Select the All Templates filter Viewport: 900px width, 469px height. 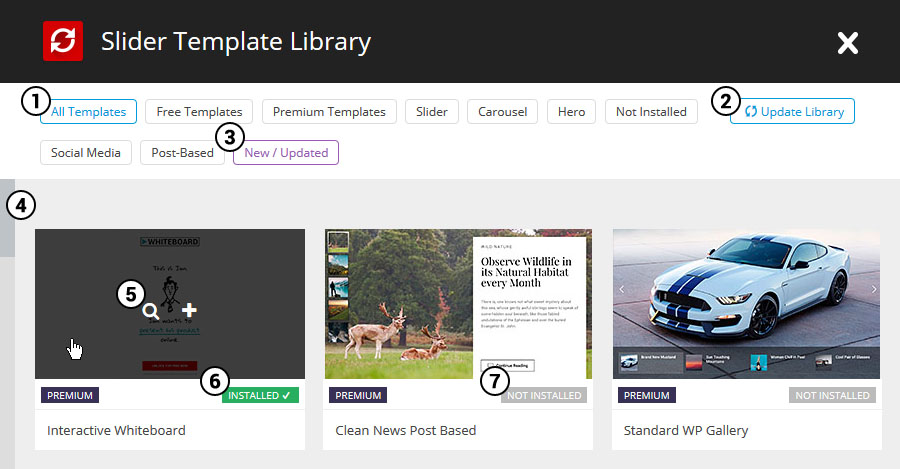pos(88,112)
